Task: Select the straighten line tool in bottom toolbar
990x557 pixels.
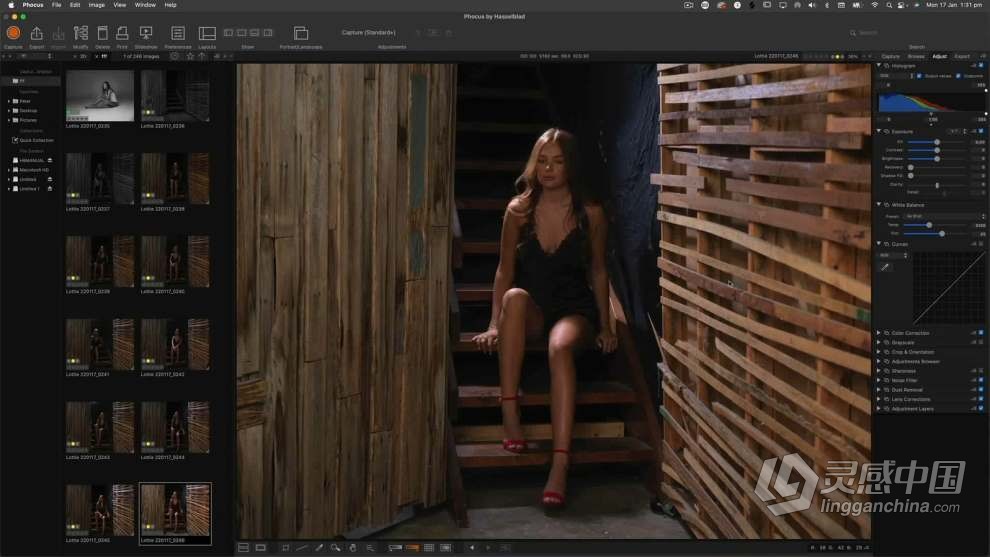Action: (302, 548)
